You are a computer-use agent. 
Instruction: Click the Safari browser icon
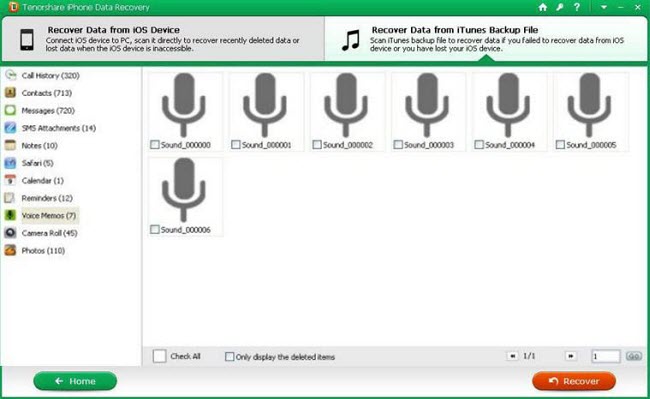coord(10,163)
